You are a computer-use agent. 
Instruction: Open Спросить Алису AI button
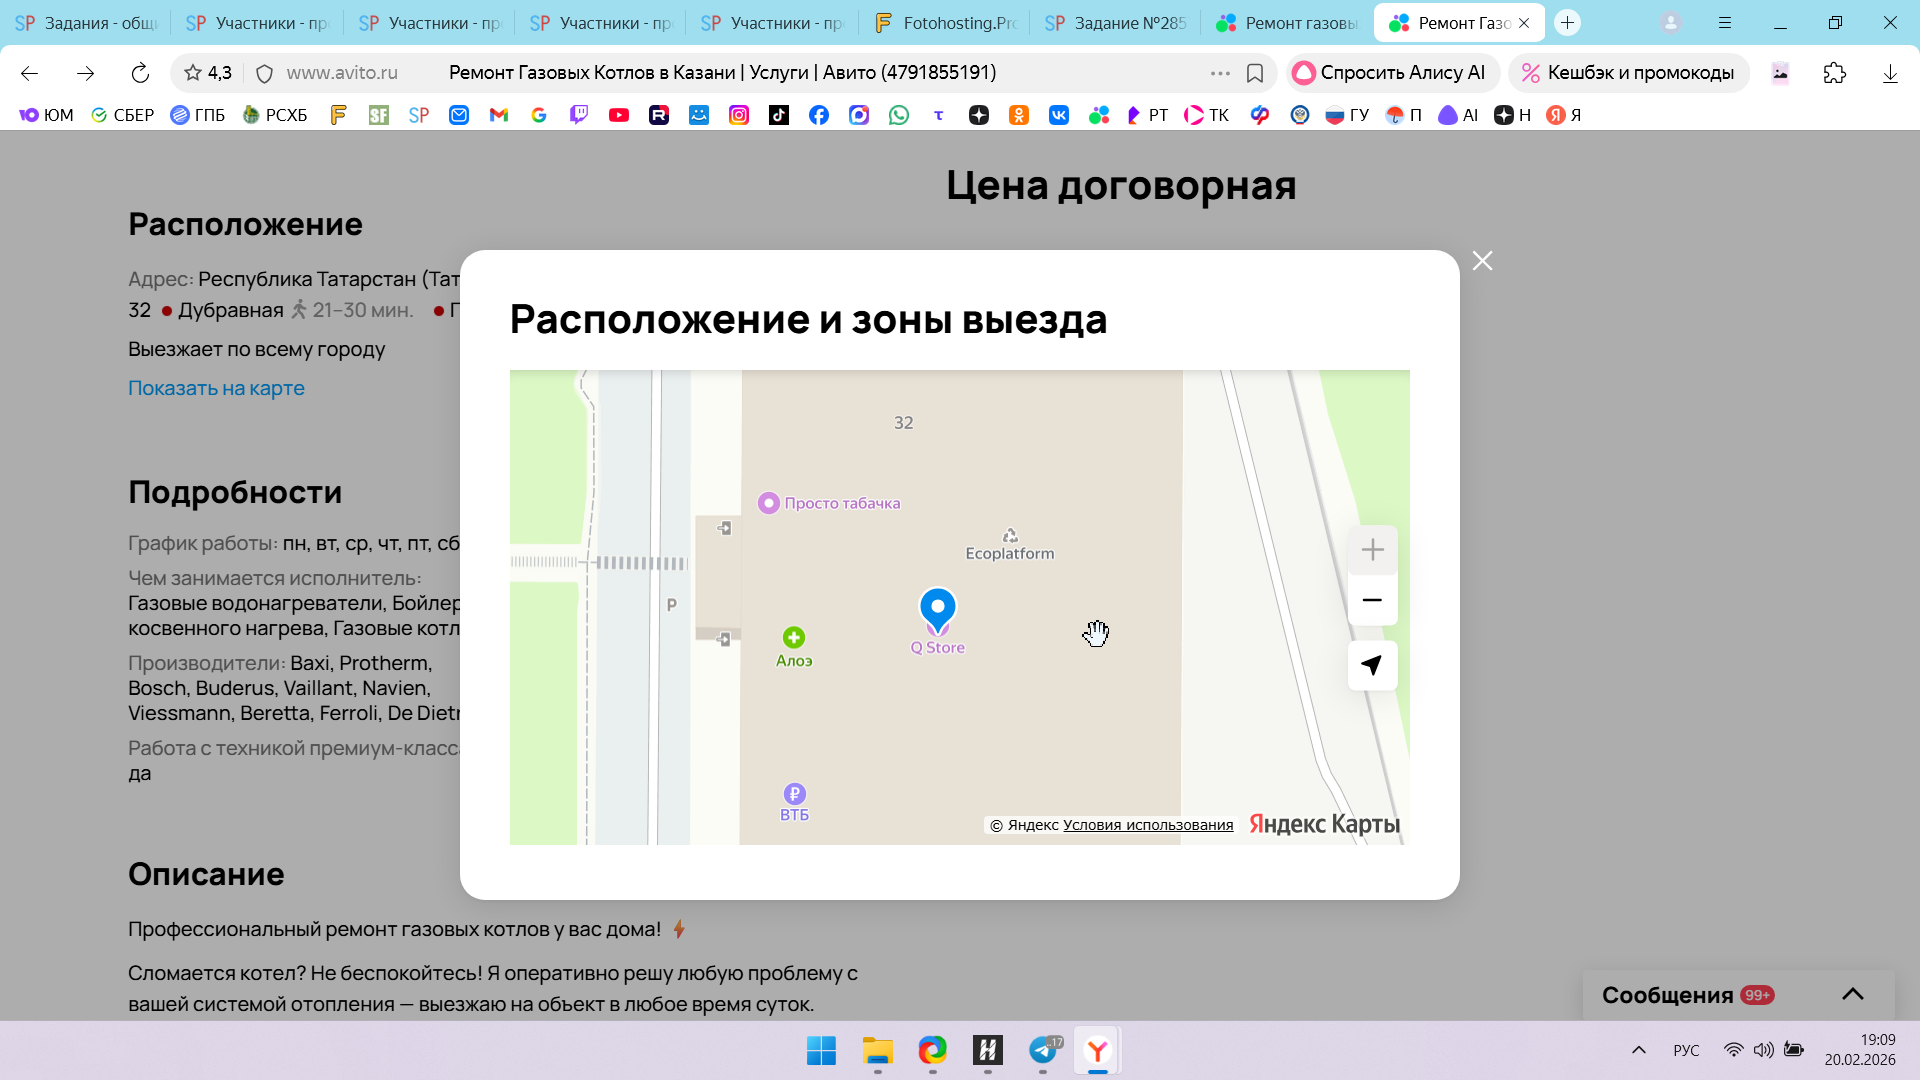pos(1390,73)
